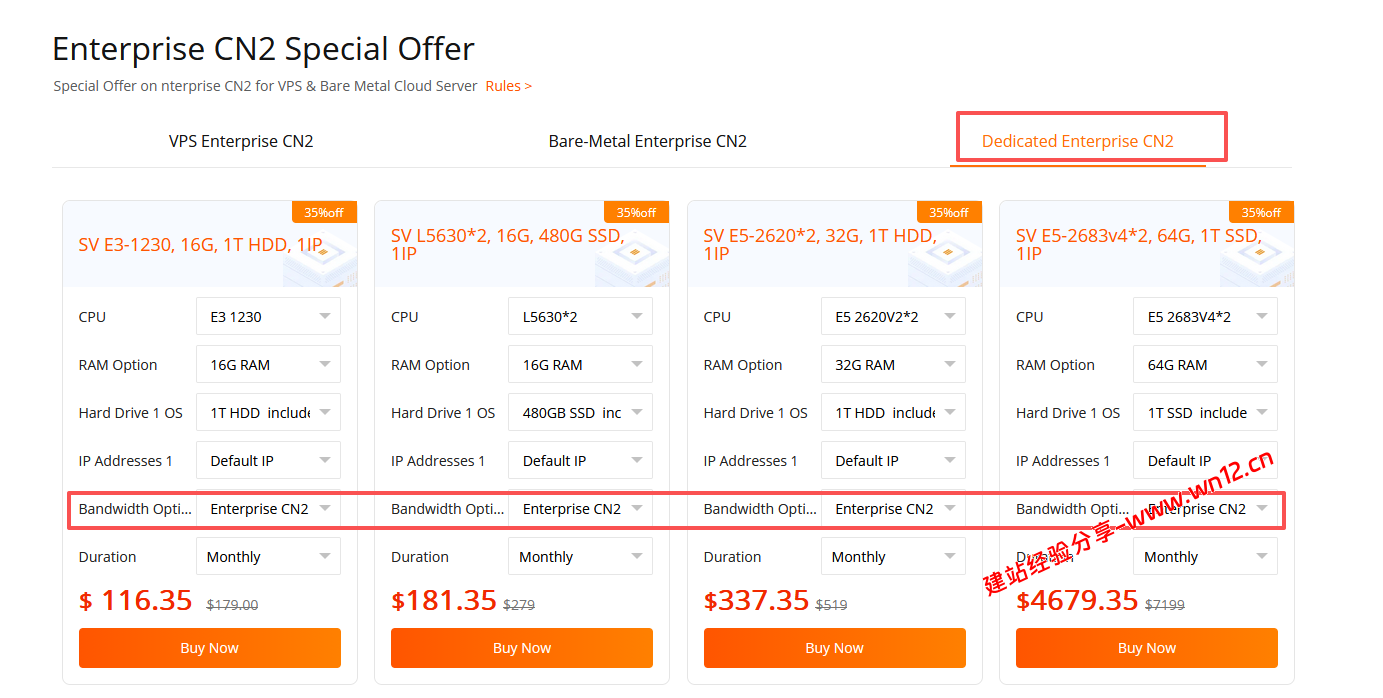Open the Default IP dropdown on the E5-2620 card
1383x698 pixels.
(893, 460)
